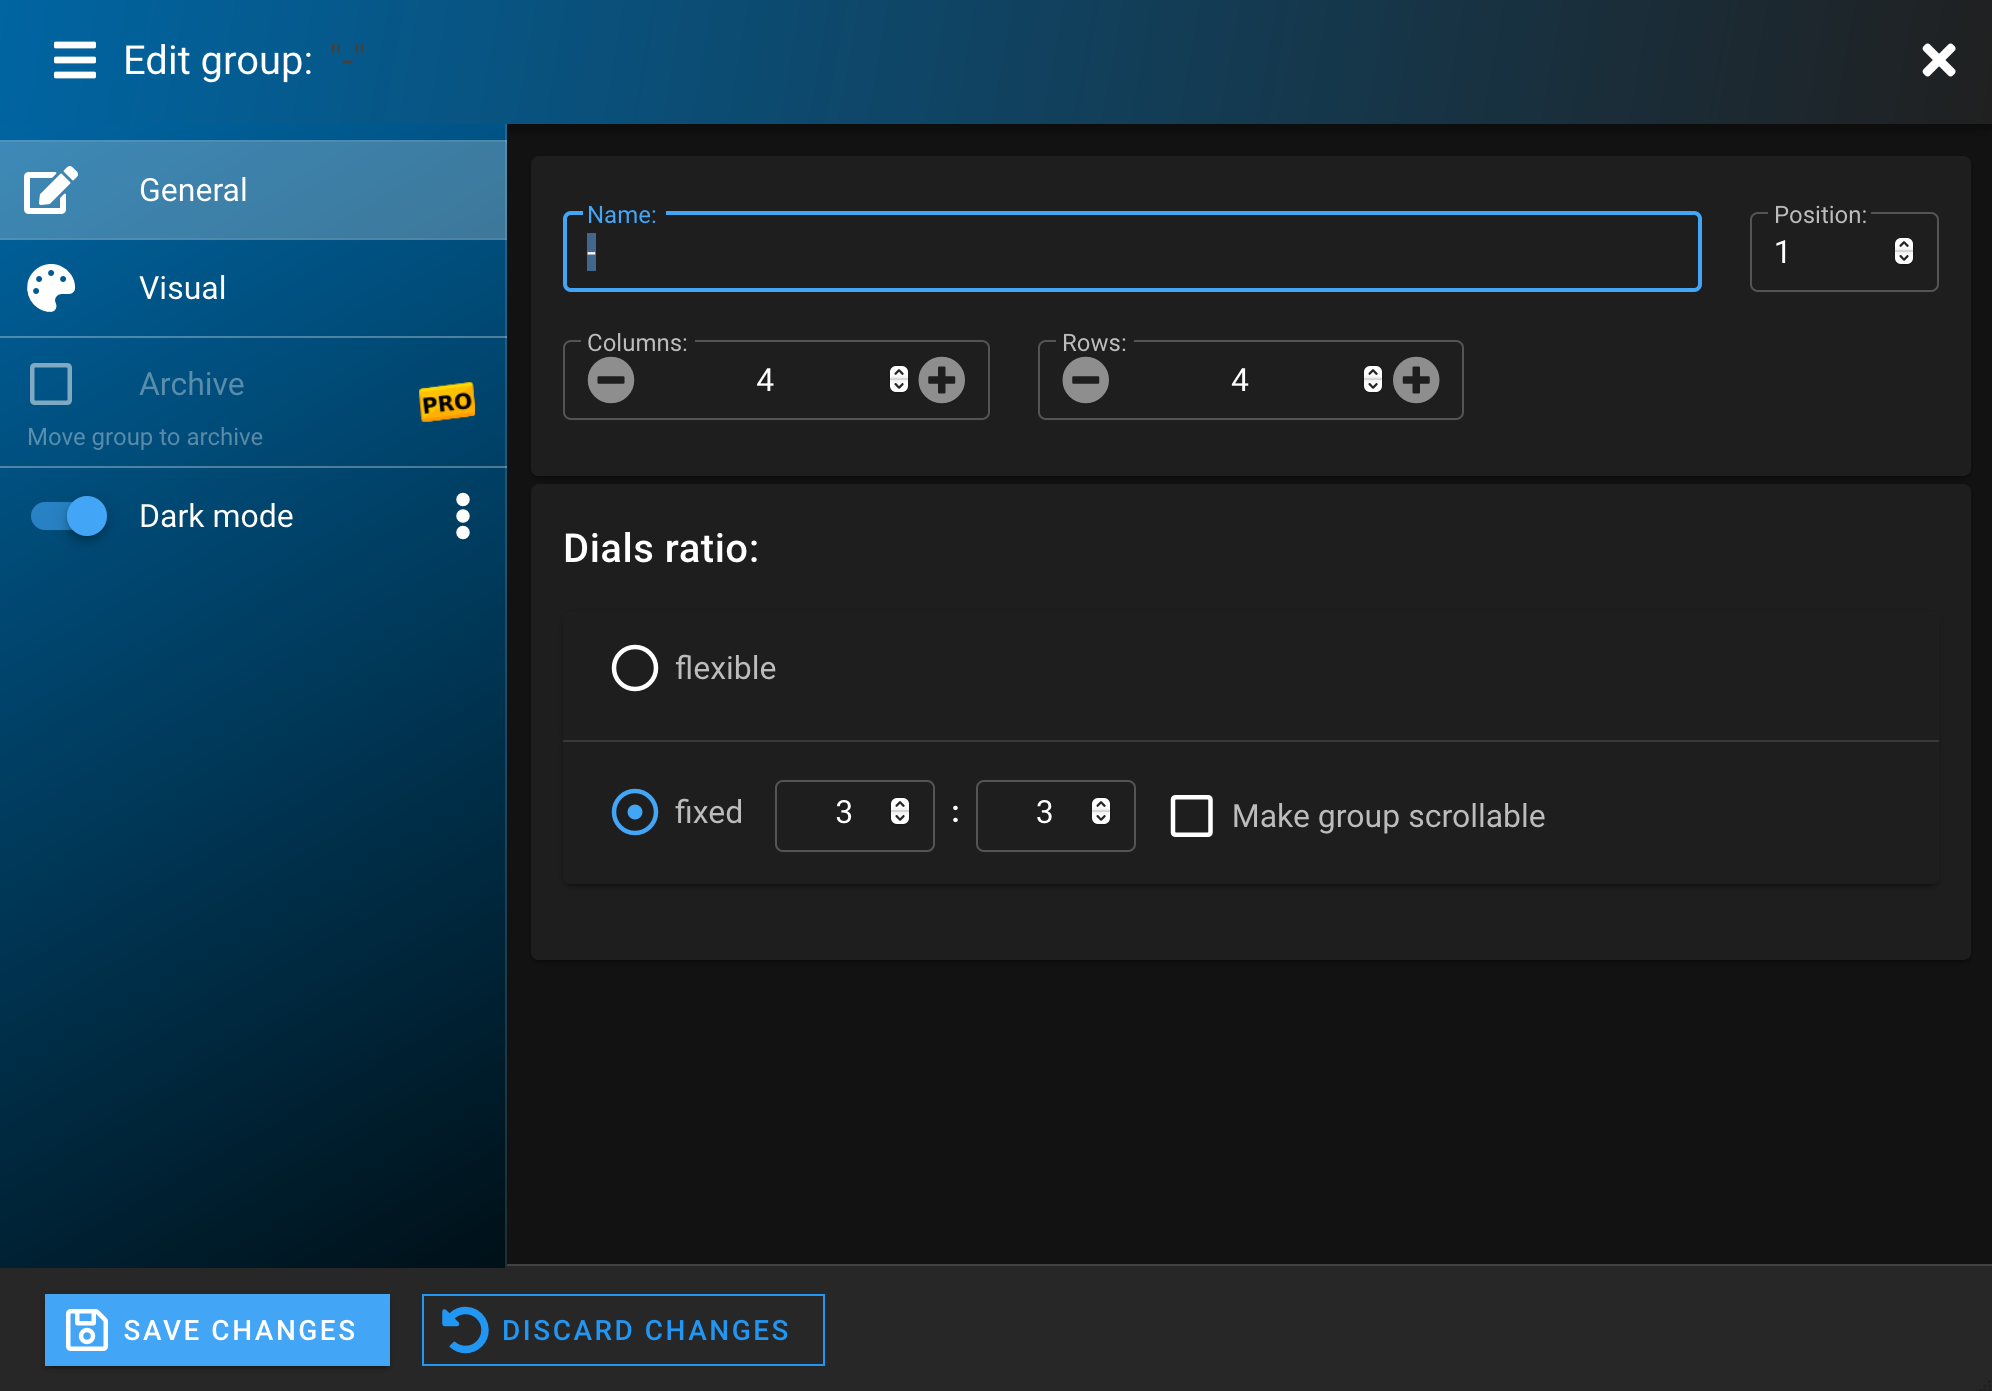The height and width of the screenshot is (1391, 1992).
Task: Check Make group scrollable checkbox
Action: click(1192, 816)
